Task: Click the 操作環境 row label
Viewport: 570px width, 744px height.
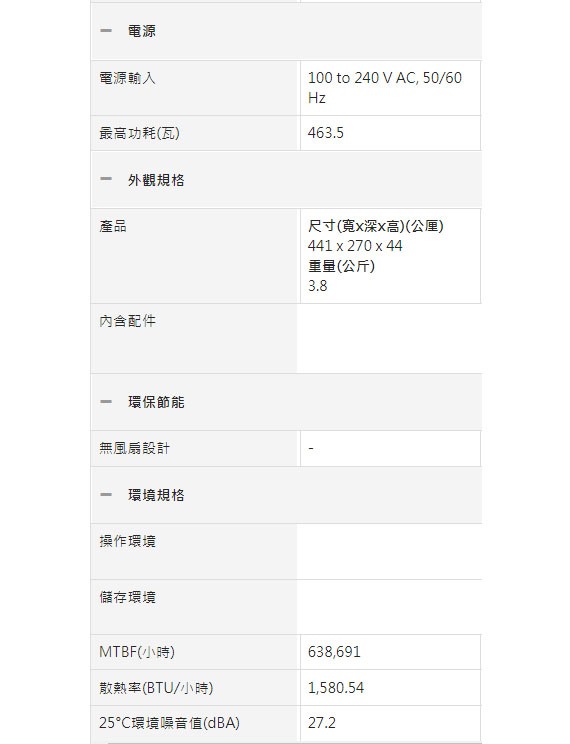Action: [x=127, y=541]
